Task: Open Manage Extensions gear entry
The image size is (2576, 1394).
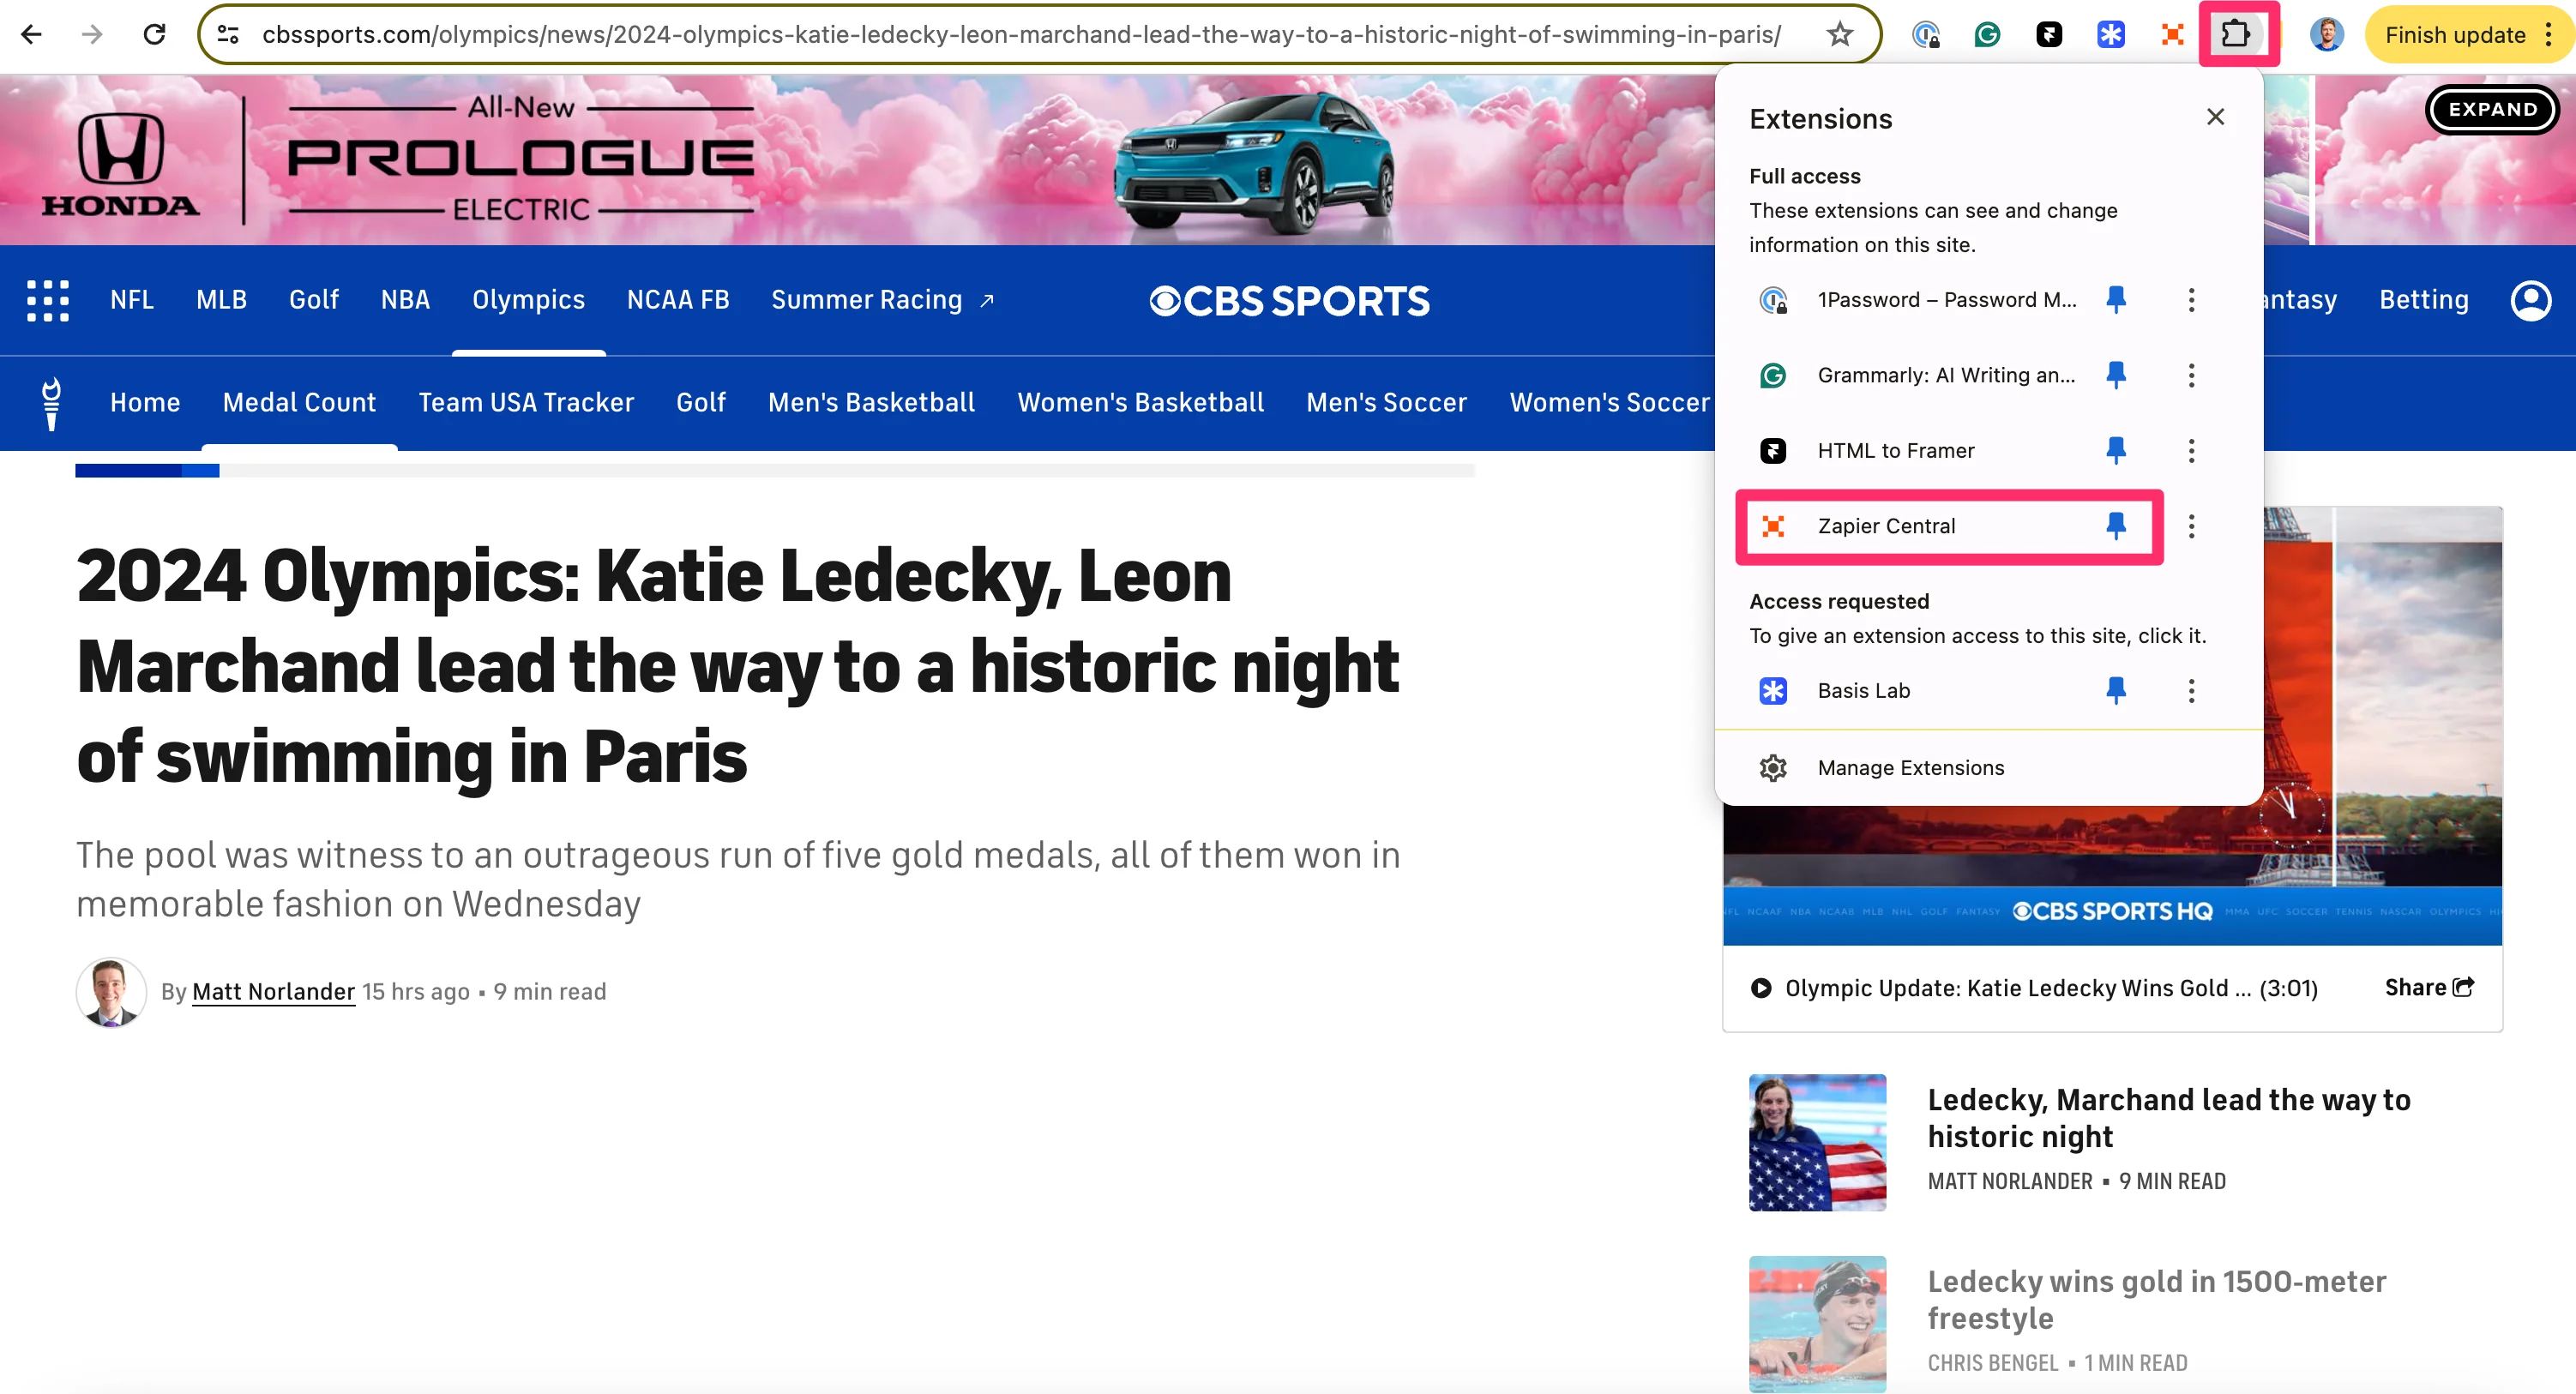Action: [x=1910, y=768]
